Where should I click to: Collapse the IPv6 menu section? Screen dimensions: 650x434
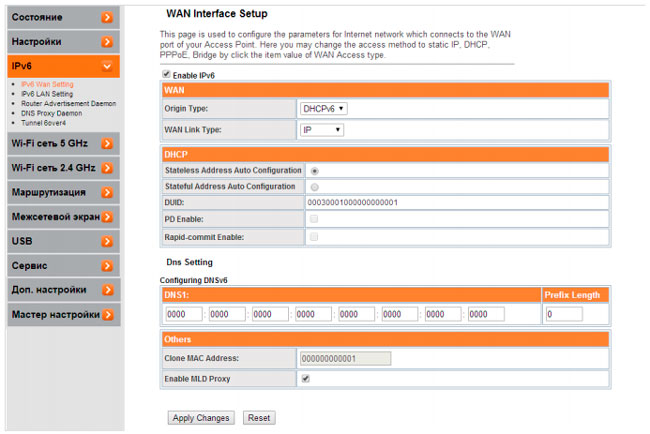[x=107, y=67]
